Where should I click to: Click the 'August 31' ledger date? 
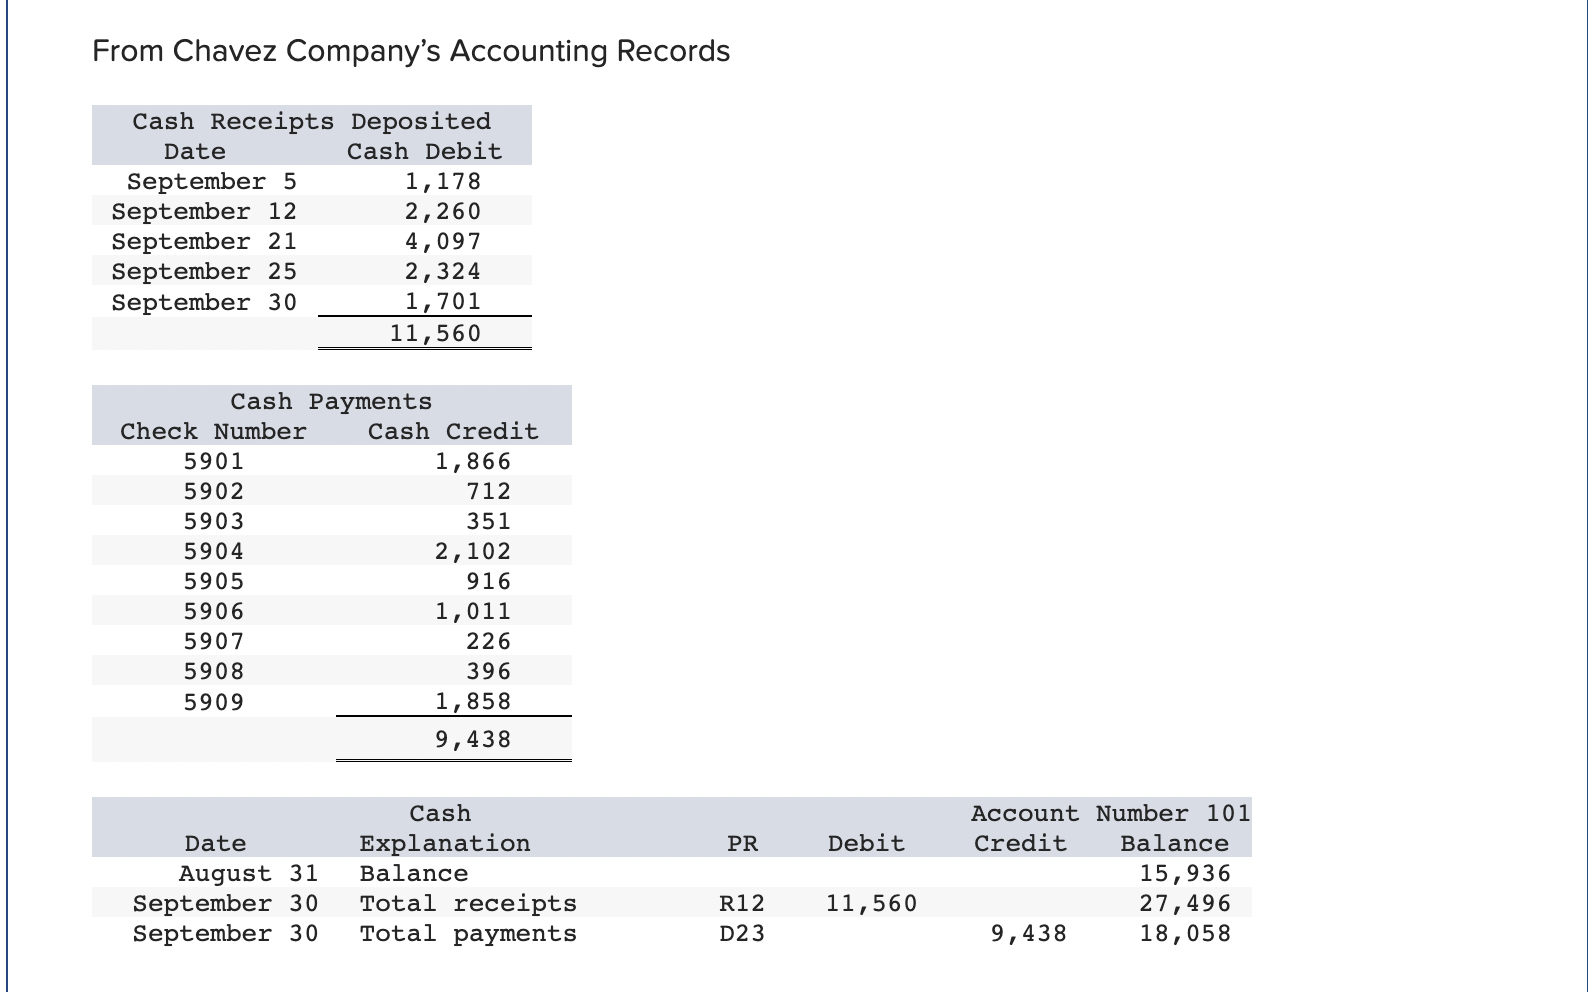[x=248, y=873]
